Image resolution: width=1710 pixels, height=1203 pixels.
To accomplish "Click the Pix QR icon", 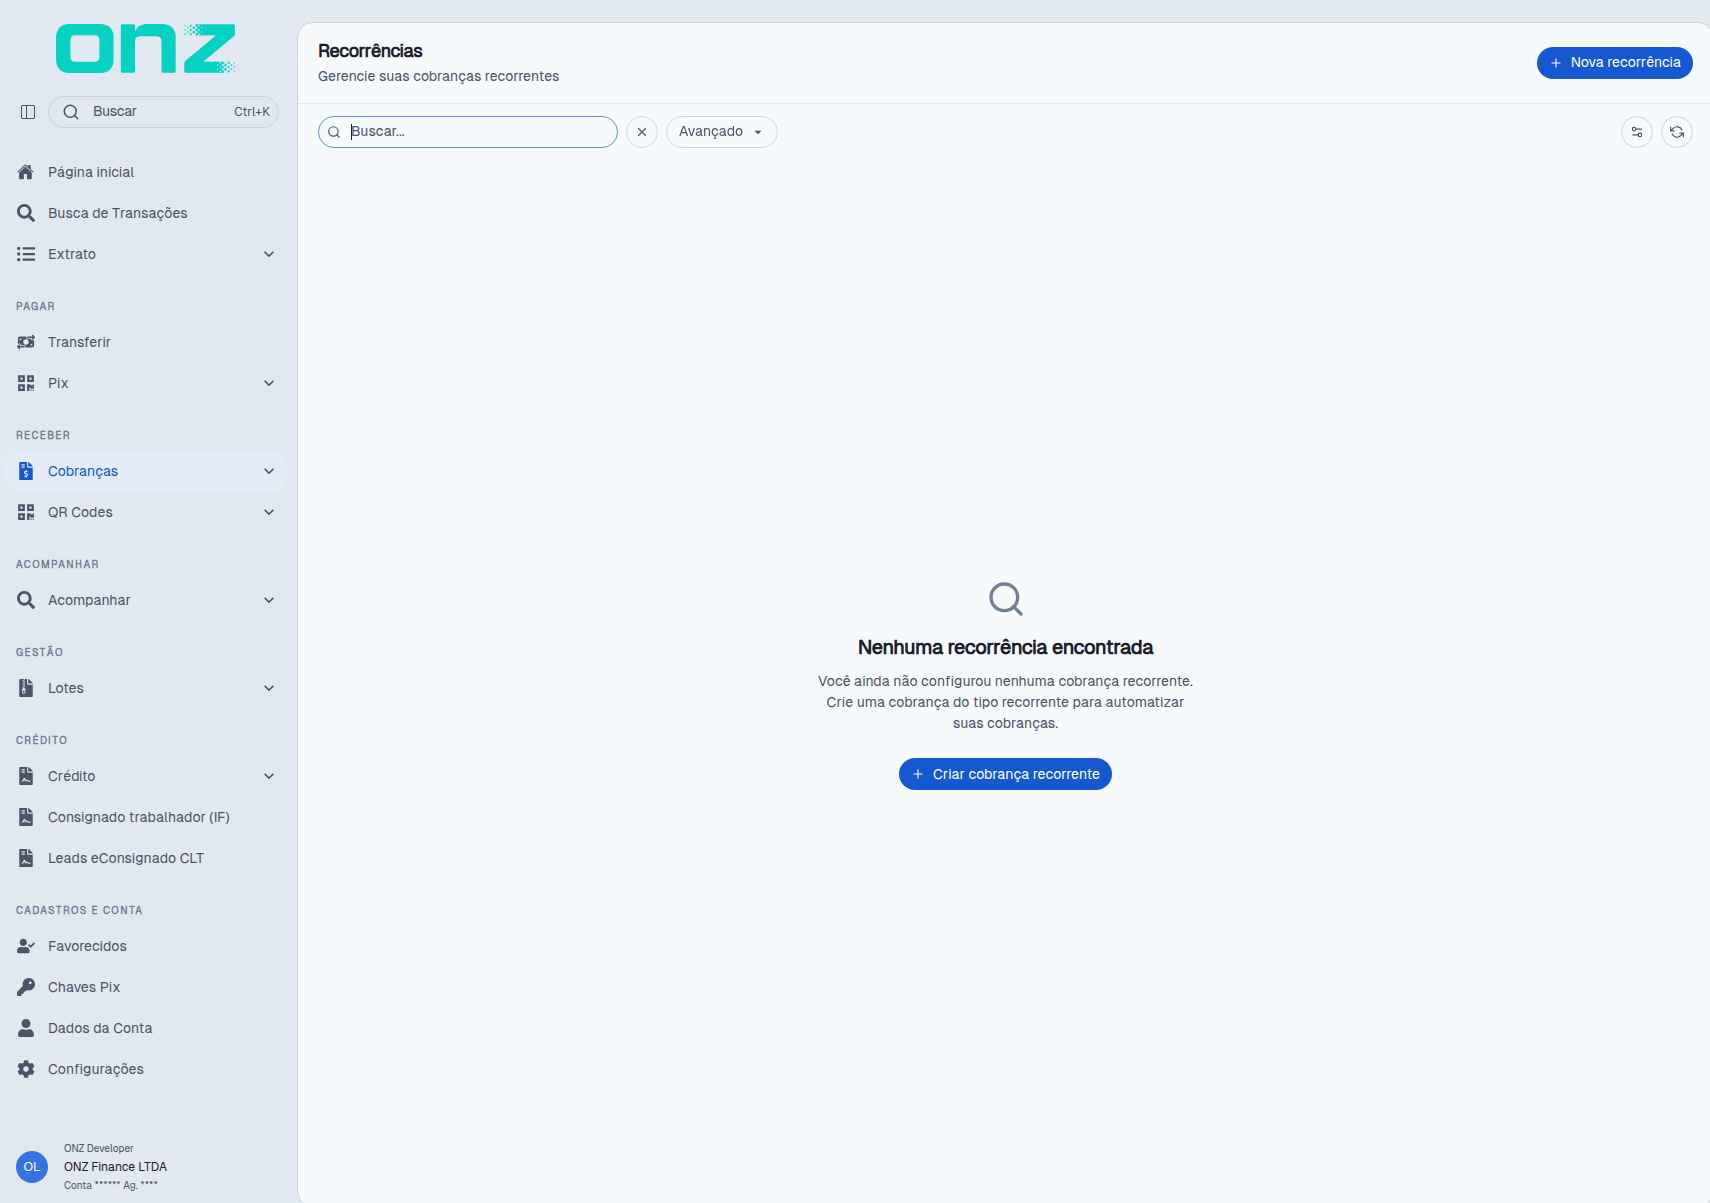I will click(26, 383).
